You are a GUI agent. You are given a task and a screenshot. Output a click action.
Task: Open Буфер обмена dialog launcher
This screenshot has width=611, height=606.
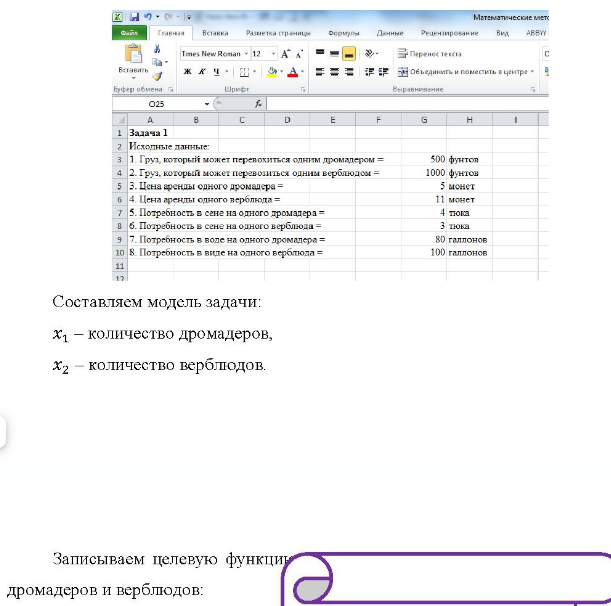click(x=170, y=90)
